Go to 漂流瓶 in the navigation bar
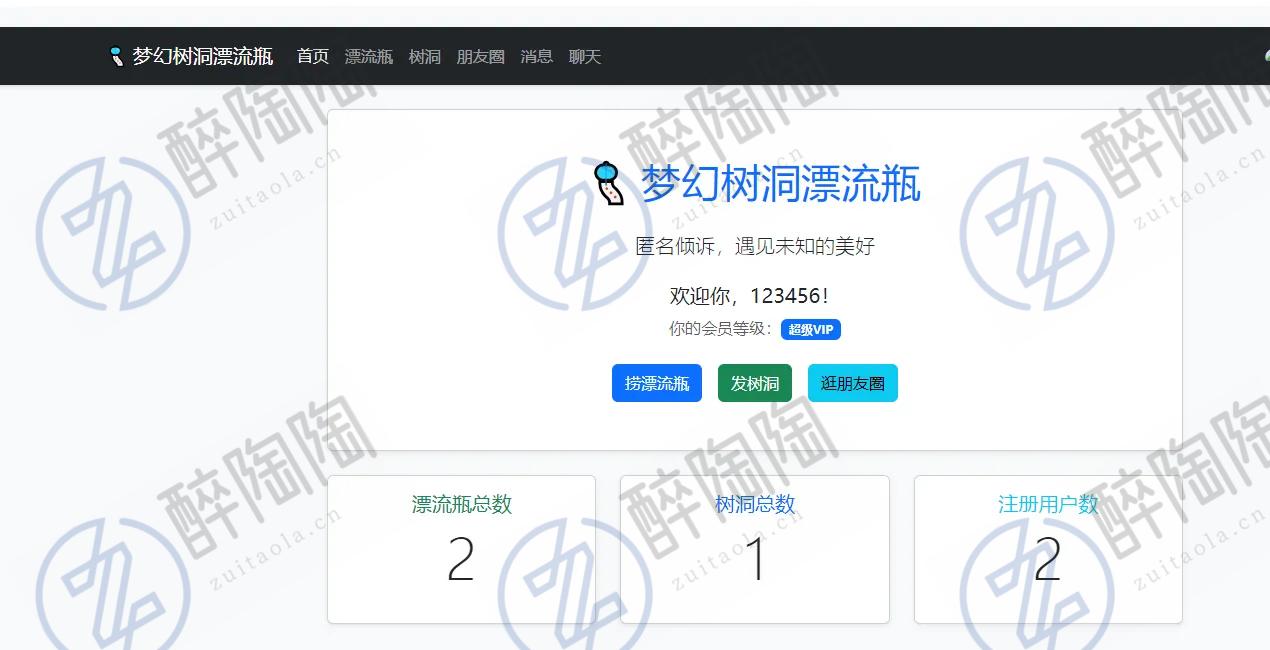The image size is (1270, 650). point(368,57)
